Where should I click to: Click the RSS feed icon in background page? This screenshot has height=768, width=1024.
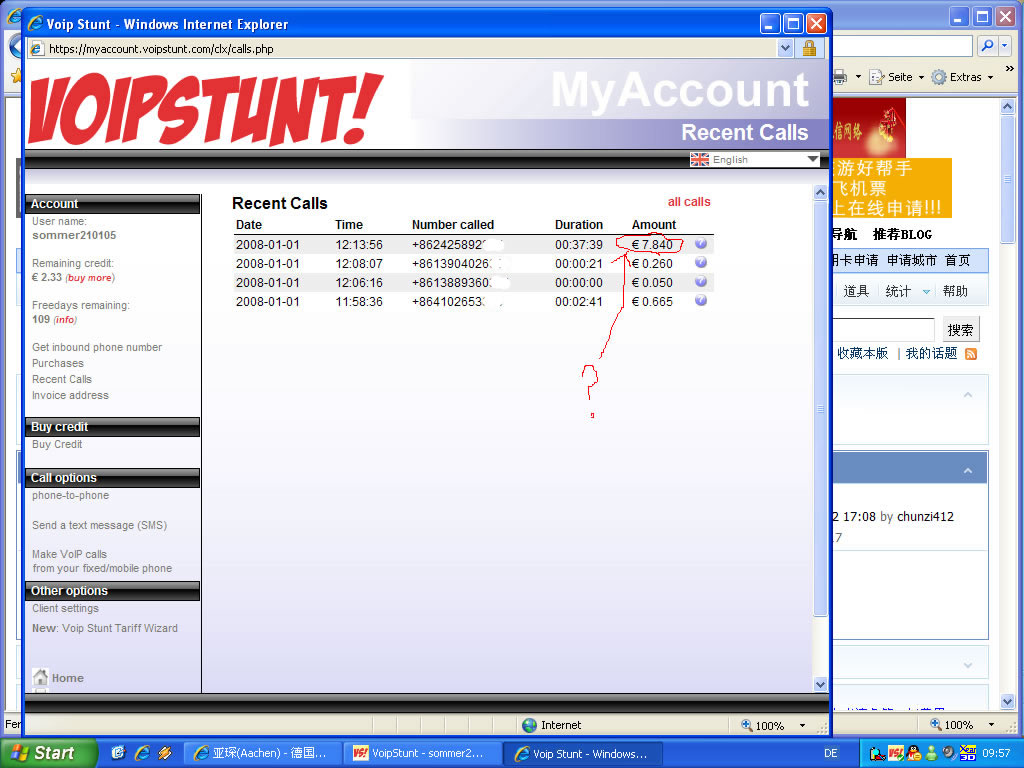click(971, 354)
